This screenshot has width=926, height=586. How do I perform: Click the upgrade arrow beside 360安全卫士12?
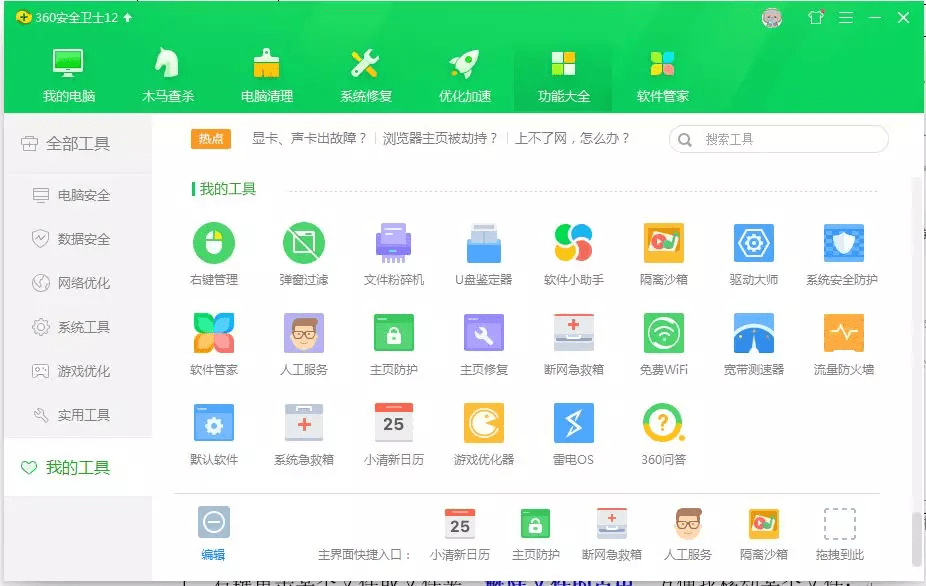[x=128, y=18]
